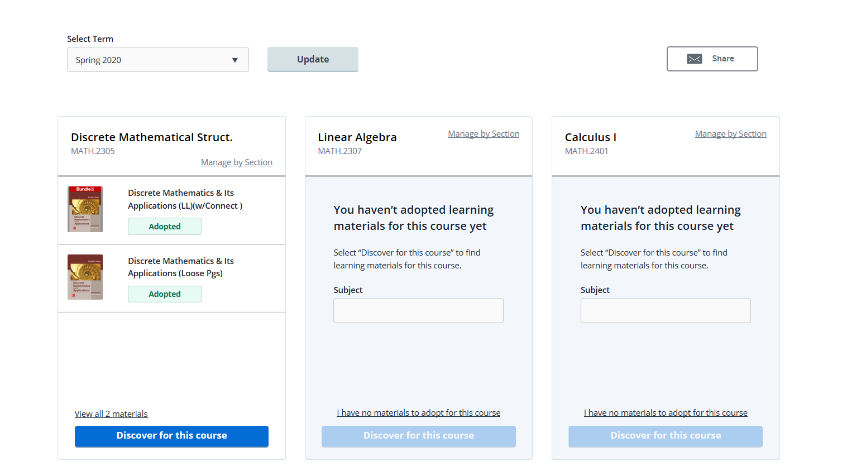The height and width of the screenshot is (476, 847).
Task: Click Adopted badge on Loose Pgs book
Action: point(165,294)
